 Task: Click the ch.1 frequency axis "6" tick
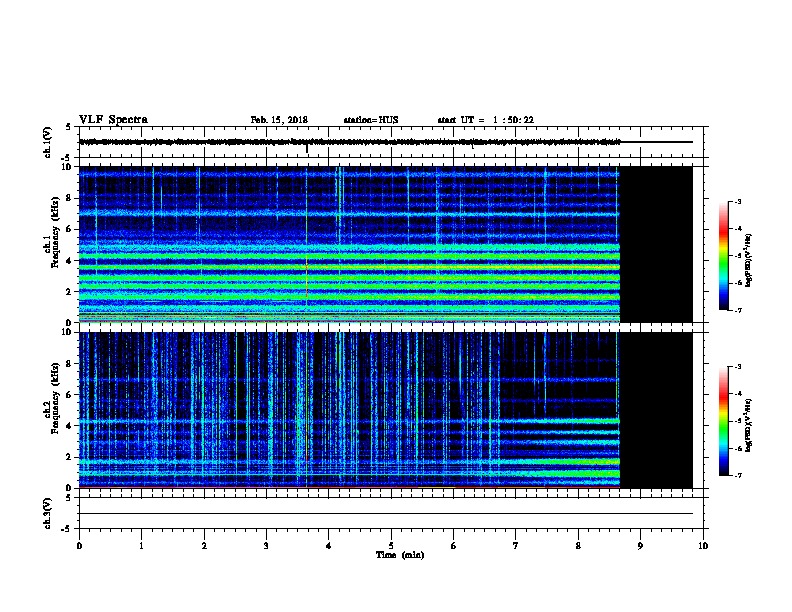70,229
